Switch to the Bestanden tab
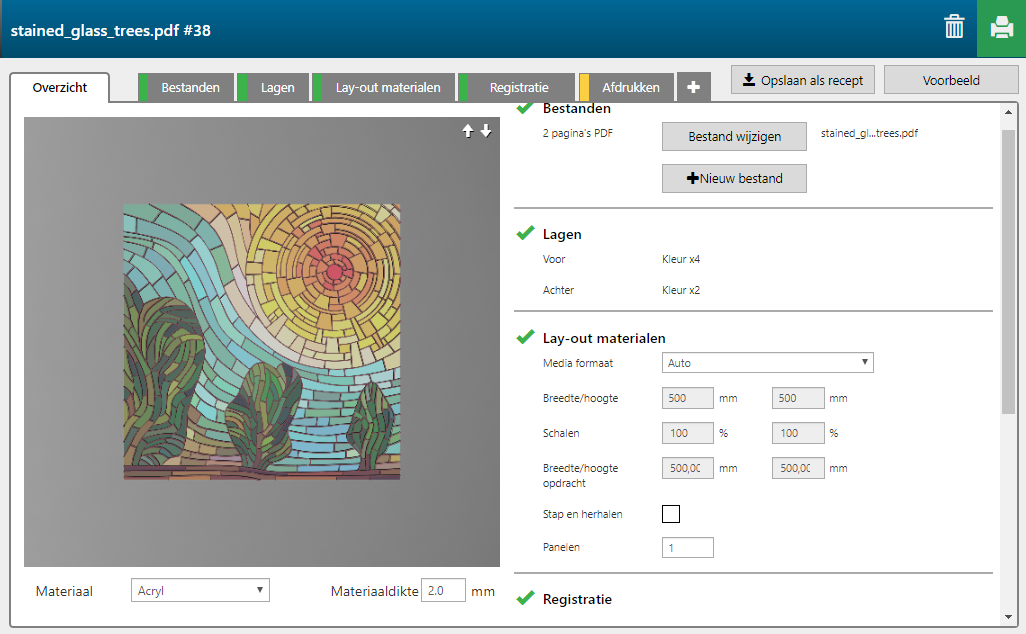 click(186, 87)
